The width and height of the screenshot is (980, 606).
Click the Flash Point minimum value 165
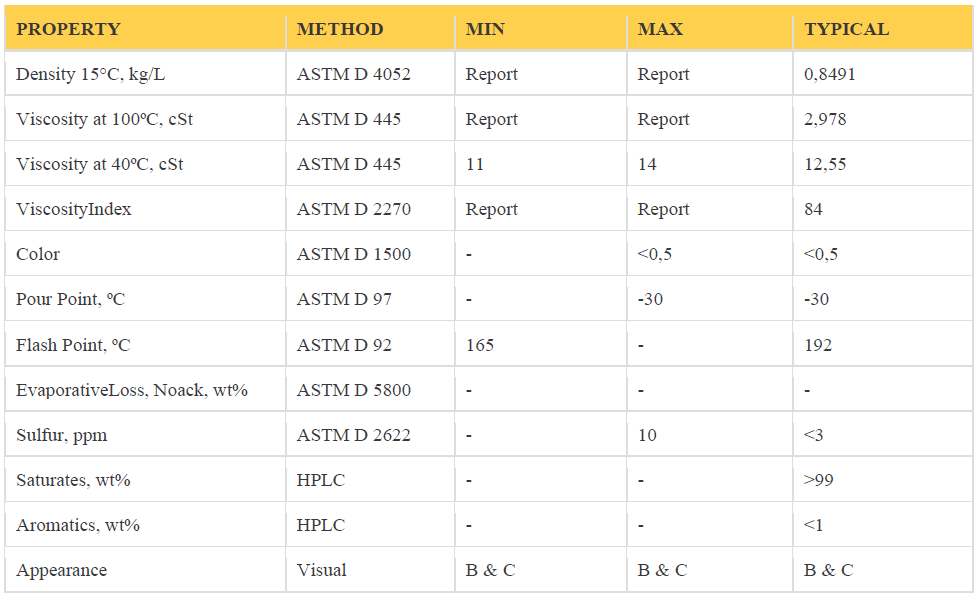[480, 345]
